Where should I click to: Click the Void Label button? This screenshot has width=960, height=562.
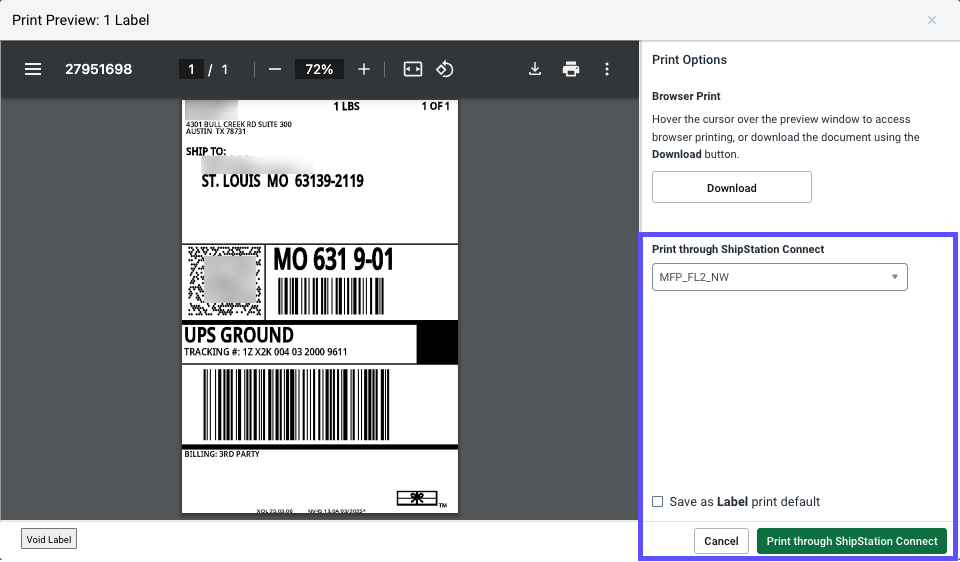click(49, 540)
